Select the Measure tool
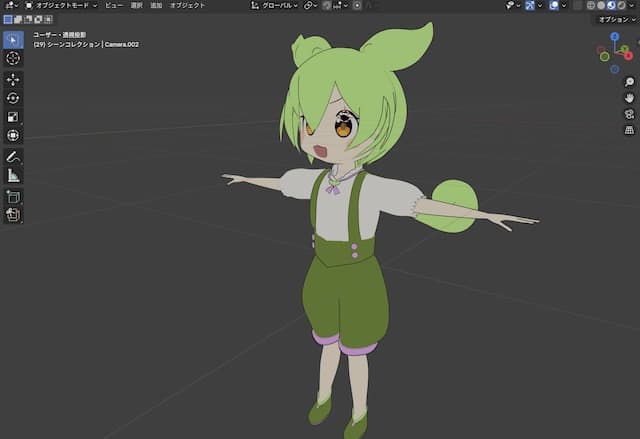Image resolution: width=640 pixels, height=439 pixels. [x=13, y=175]
